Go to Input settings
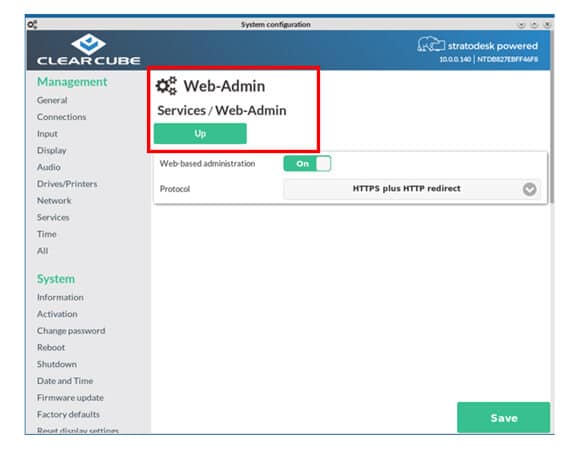 click(x=47, y=134)
